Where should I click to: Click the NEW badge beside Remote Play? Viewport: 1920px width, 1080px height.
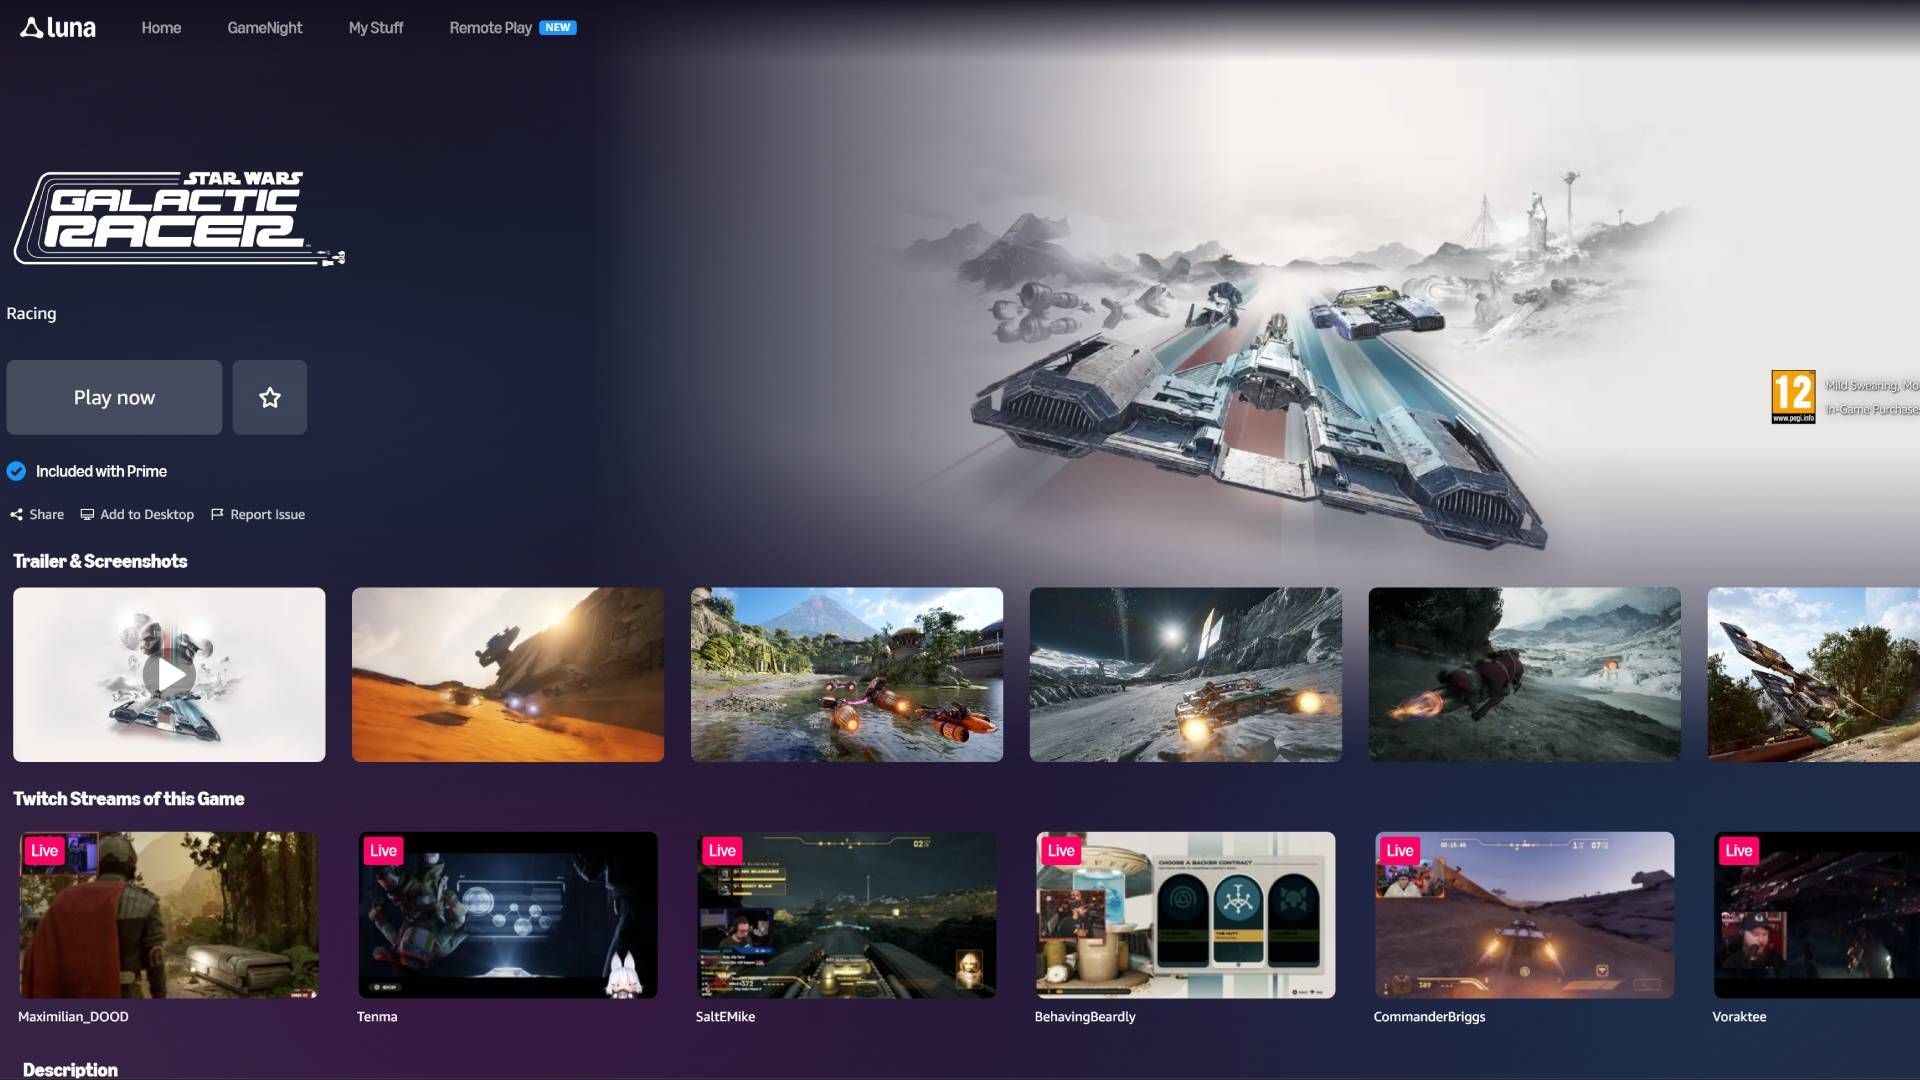(x=558, y=28)
